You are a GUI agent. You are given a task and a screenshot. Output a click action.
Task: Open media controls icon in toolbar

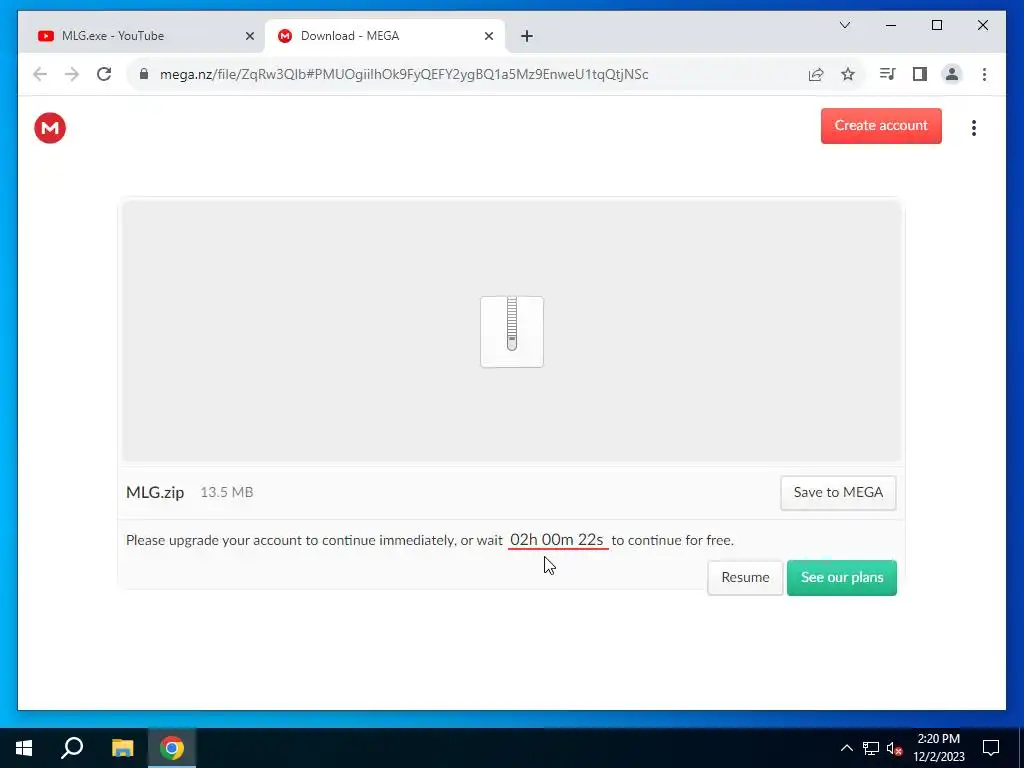click(x=887, y=74)
